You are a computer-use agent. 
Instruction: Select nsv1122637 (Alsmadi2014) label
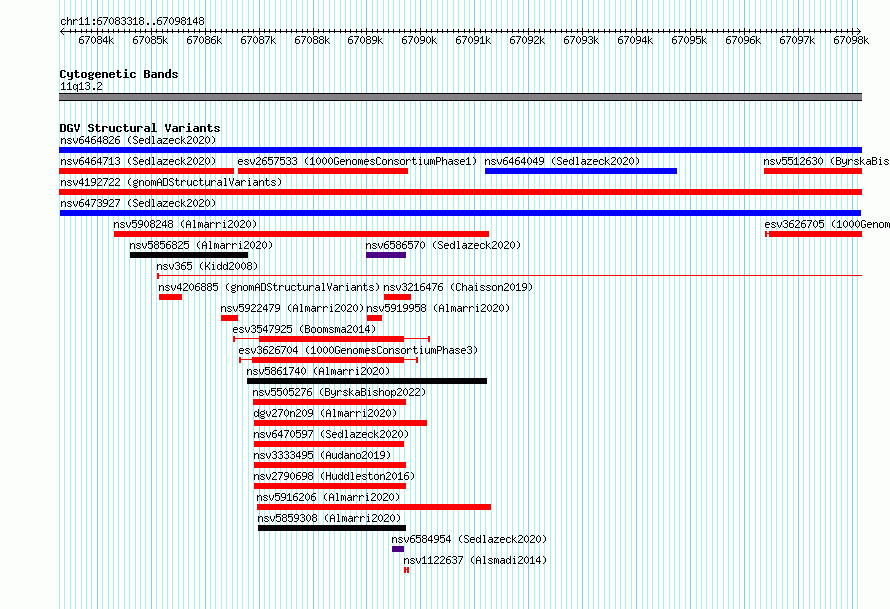pyautogui.click(x=475, y=560)
